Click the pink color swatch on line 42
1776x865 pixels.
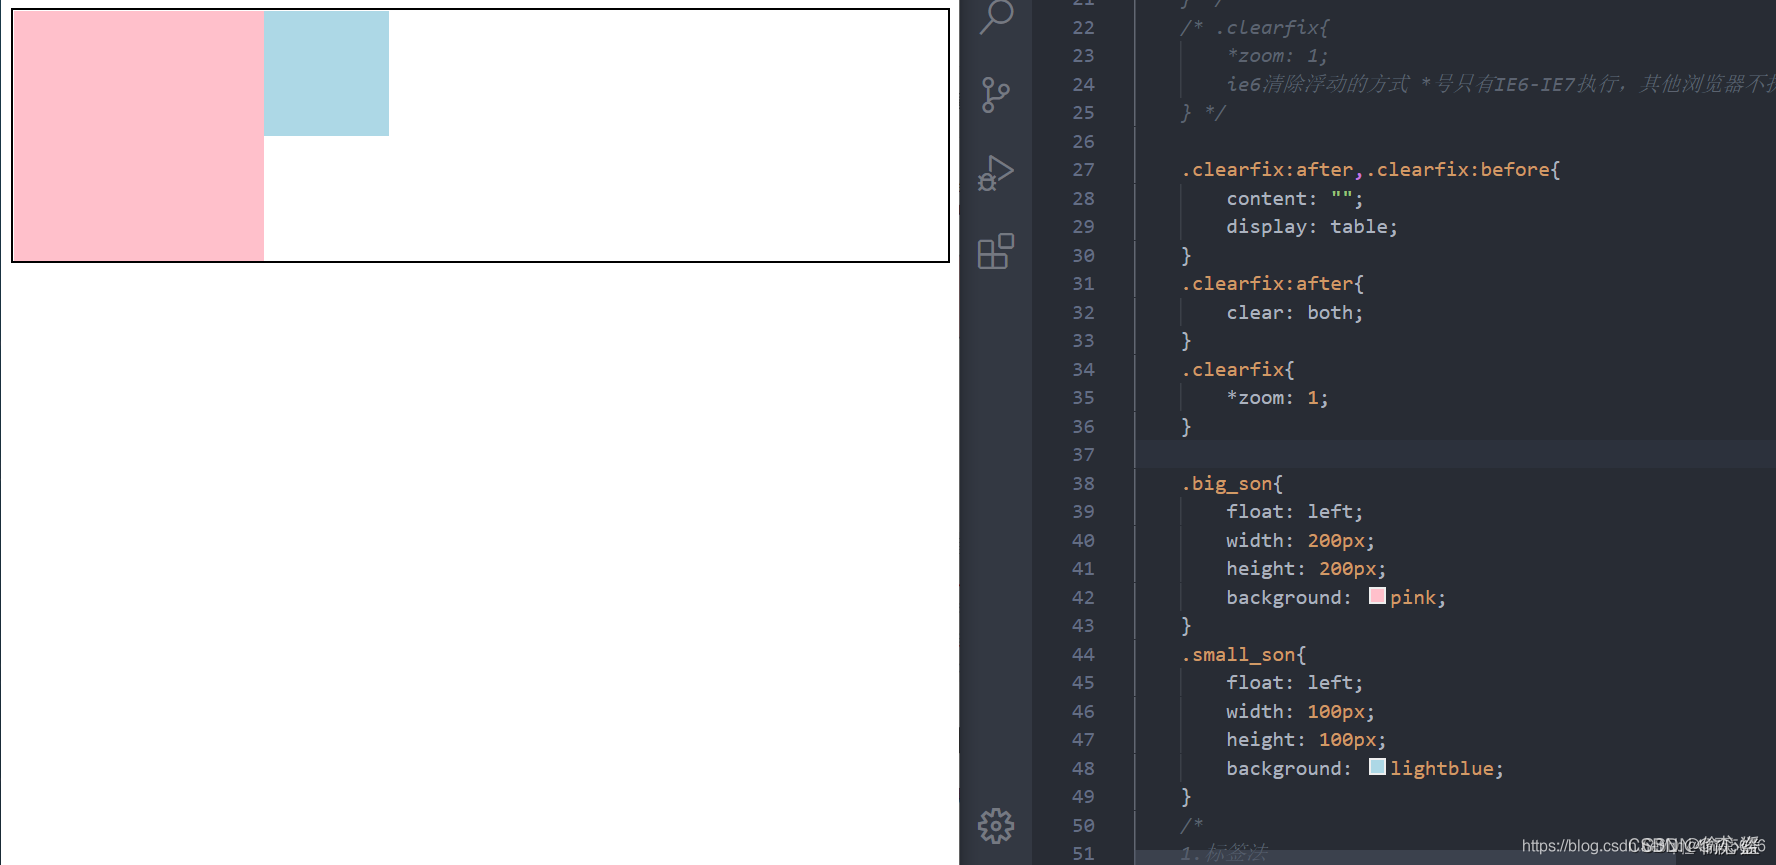pos(1377,596)
